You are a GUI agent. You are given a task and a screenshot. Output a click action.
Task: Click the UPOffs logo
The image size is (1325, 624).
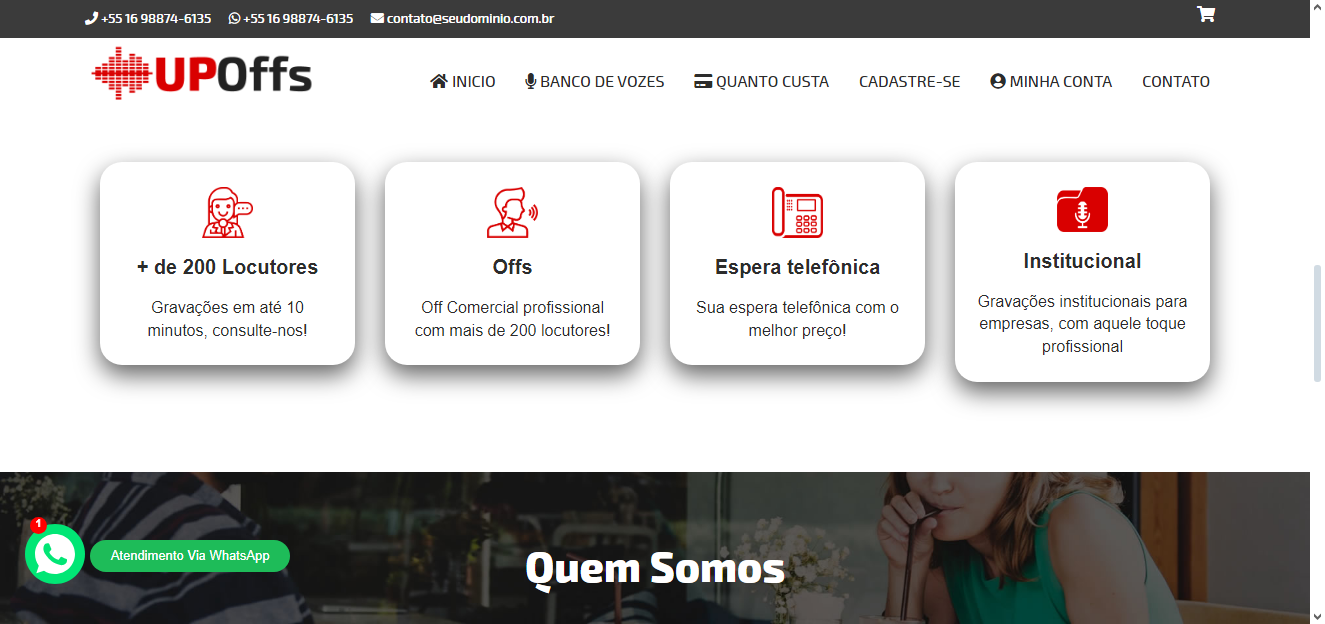(202, 74)
